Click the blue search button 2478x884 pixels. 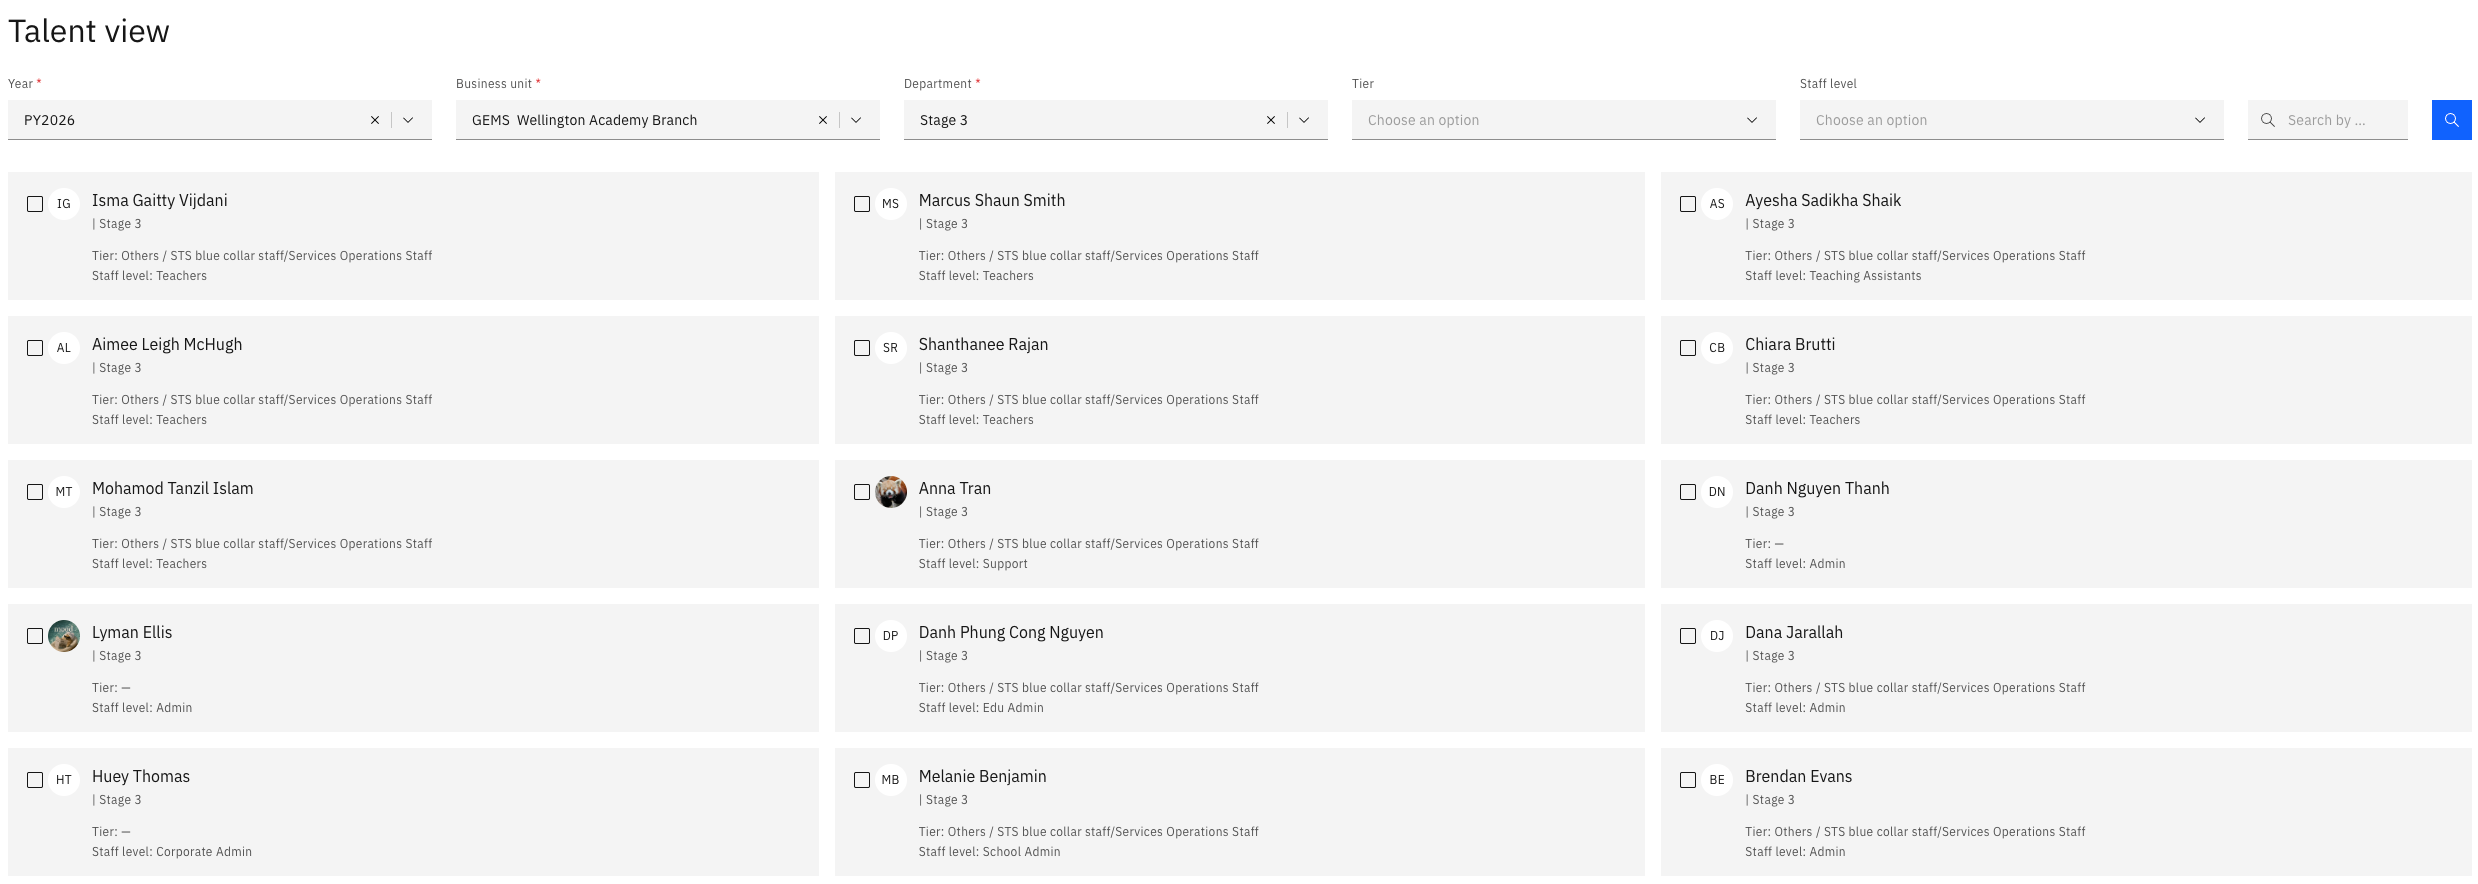pyautogui.click(x=2451, y=120)
